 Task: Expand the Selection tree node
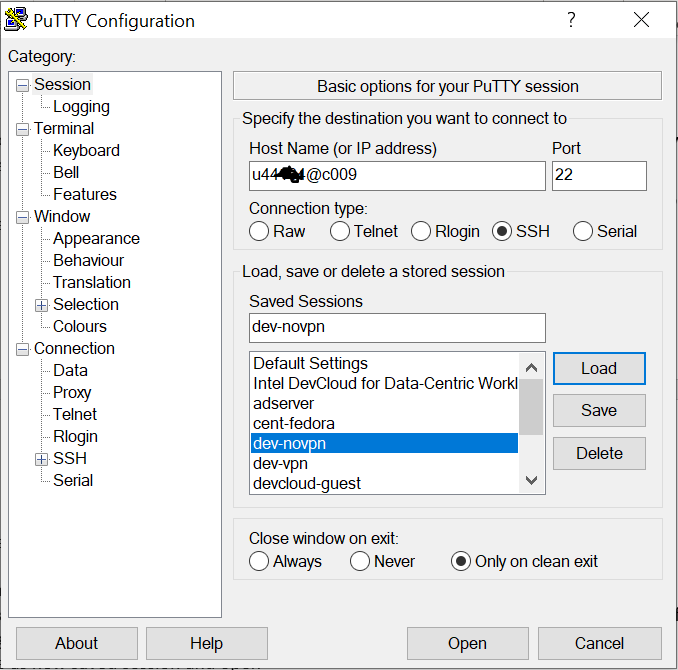tap(41, 305)
